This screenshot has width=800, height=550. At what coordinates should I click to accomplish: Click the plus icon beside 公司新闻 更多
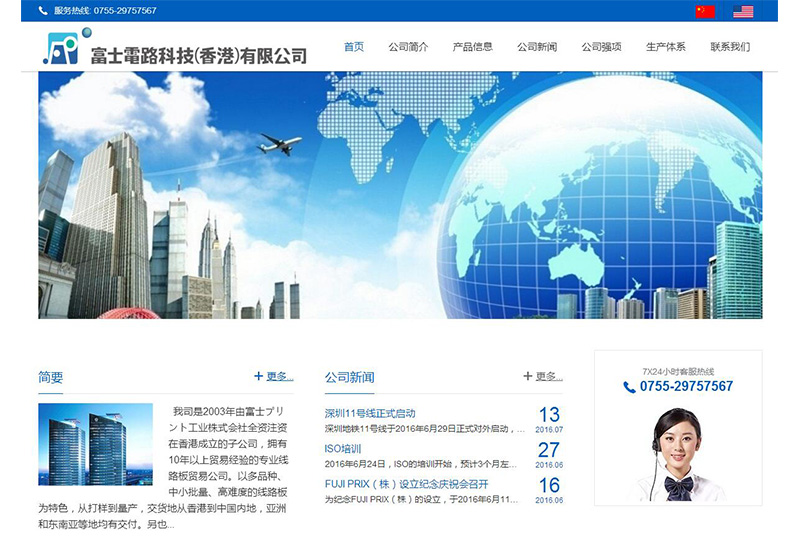527,376
